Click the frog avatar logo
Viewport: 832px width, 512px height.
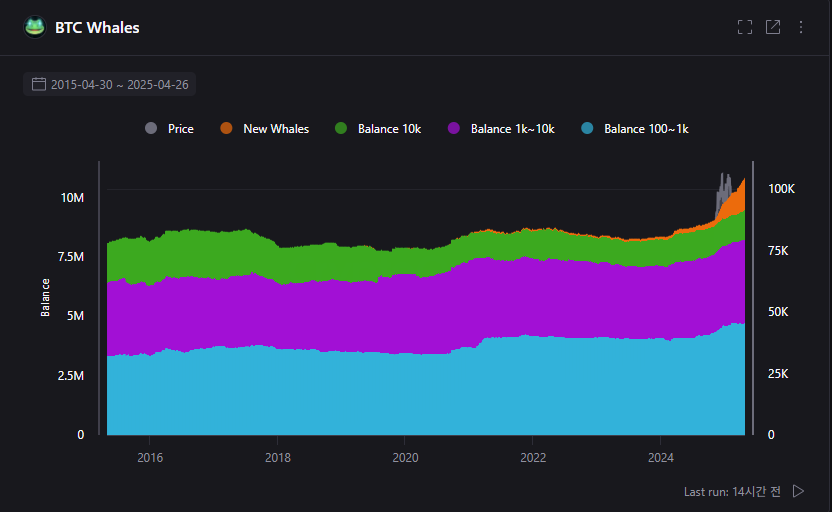tap(35, 27)
